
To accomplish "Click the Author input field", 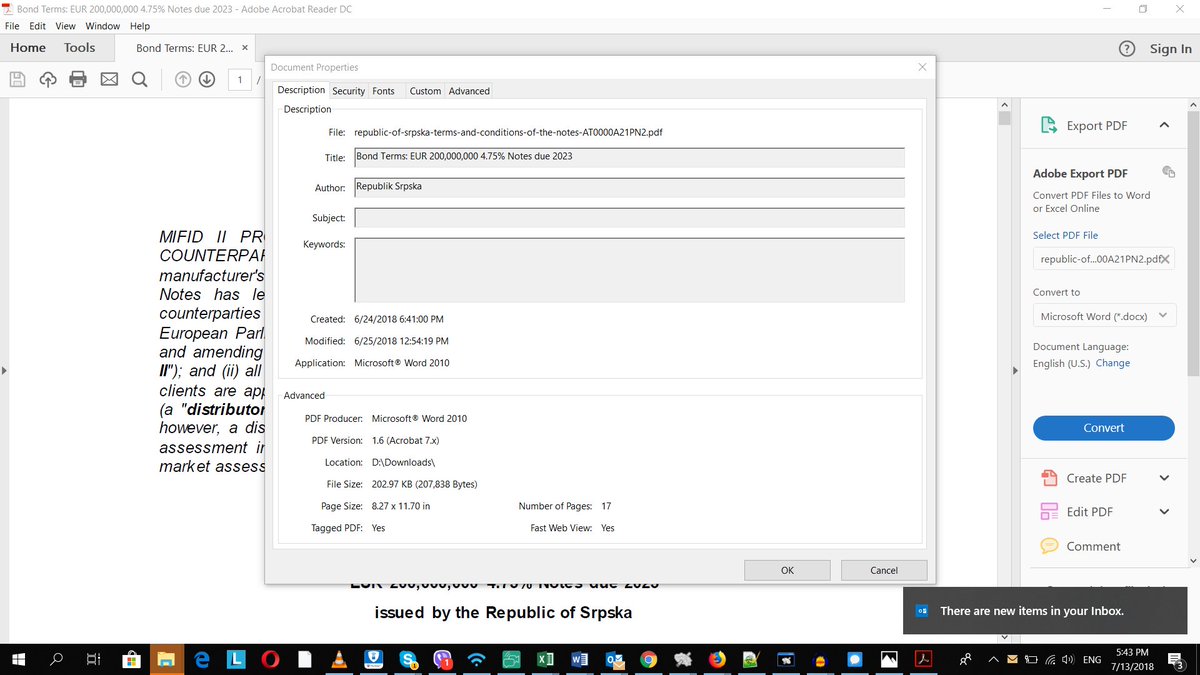I will coord(629,187).
